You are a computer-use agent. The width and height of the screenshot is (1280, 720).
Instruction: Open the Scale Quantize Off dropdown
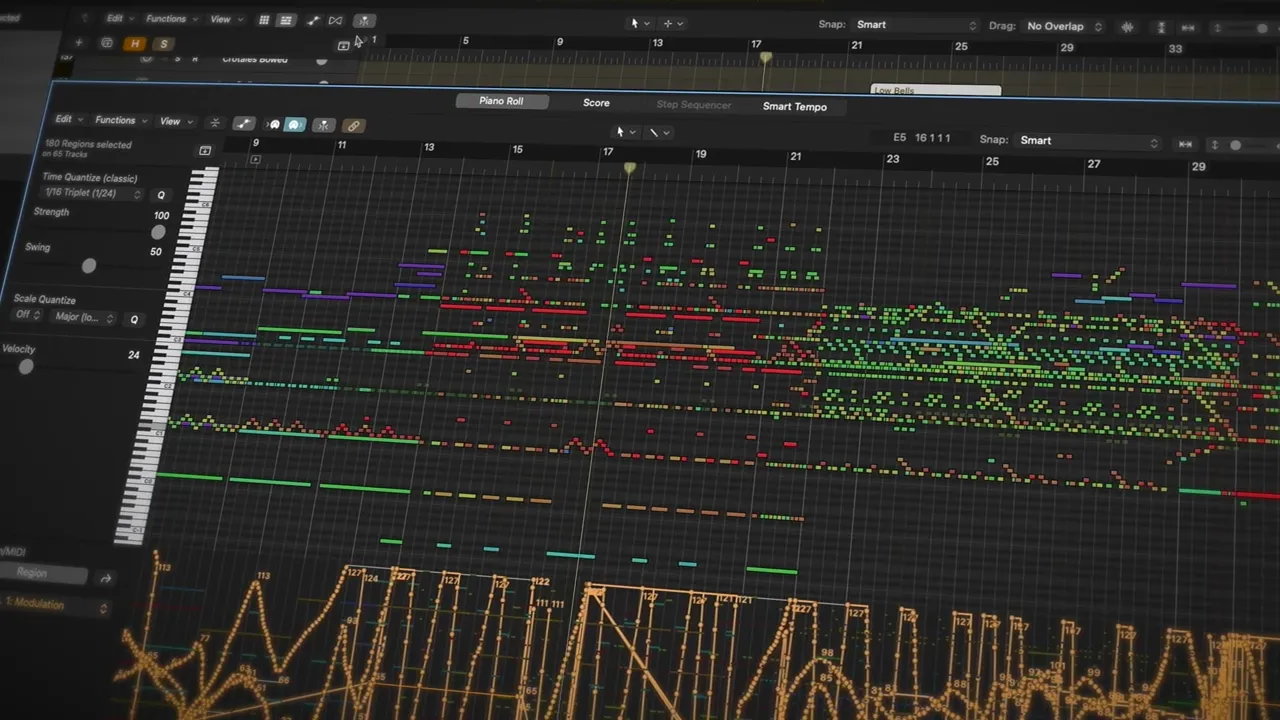(x=27, y=315)
